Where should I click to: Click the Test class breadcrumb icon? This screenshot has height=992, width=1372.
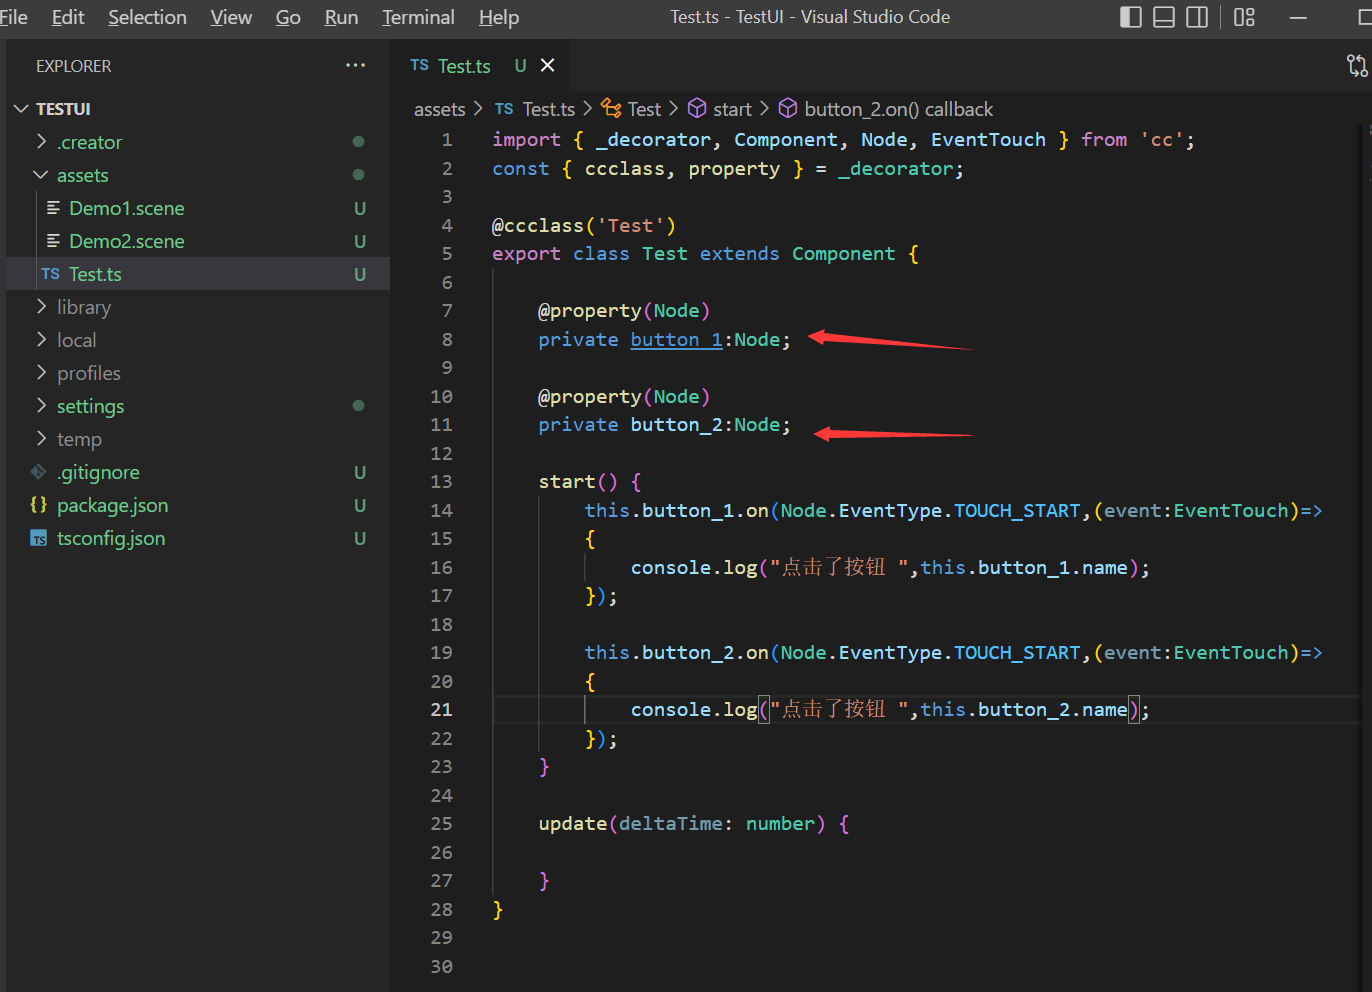pyautogui.click(x=611, y=109)
